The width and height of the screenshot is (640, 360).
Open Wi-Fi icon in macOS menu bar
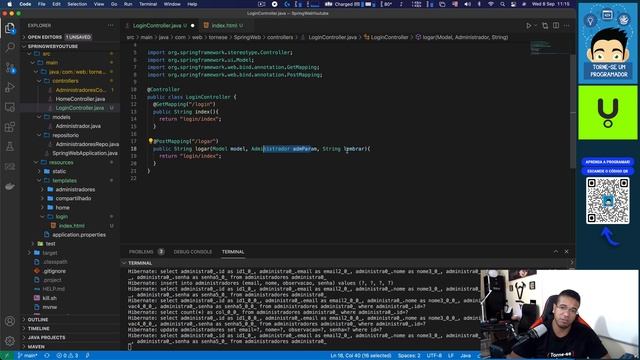tap(491, 4)
